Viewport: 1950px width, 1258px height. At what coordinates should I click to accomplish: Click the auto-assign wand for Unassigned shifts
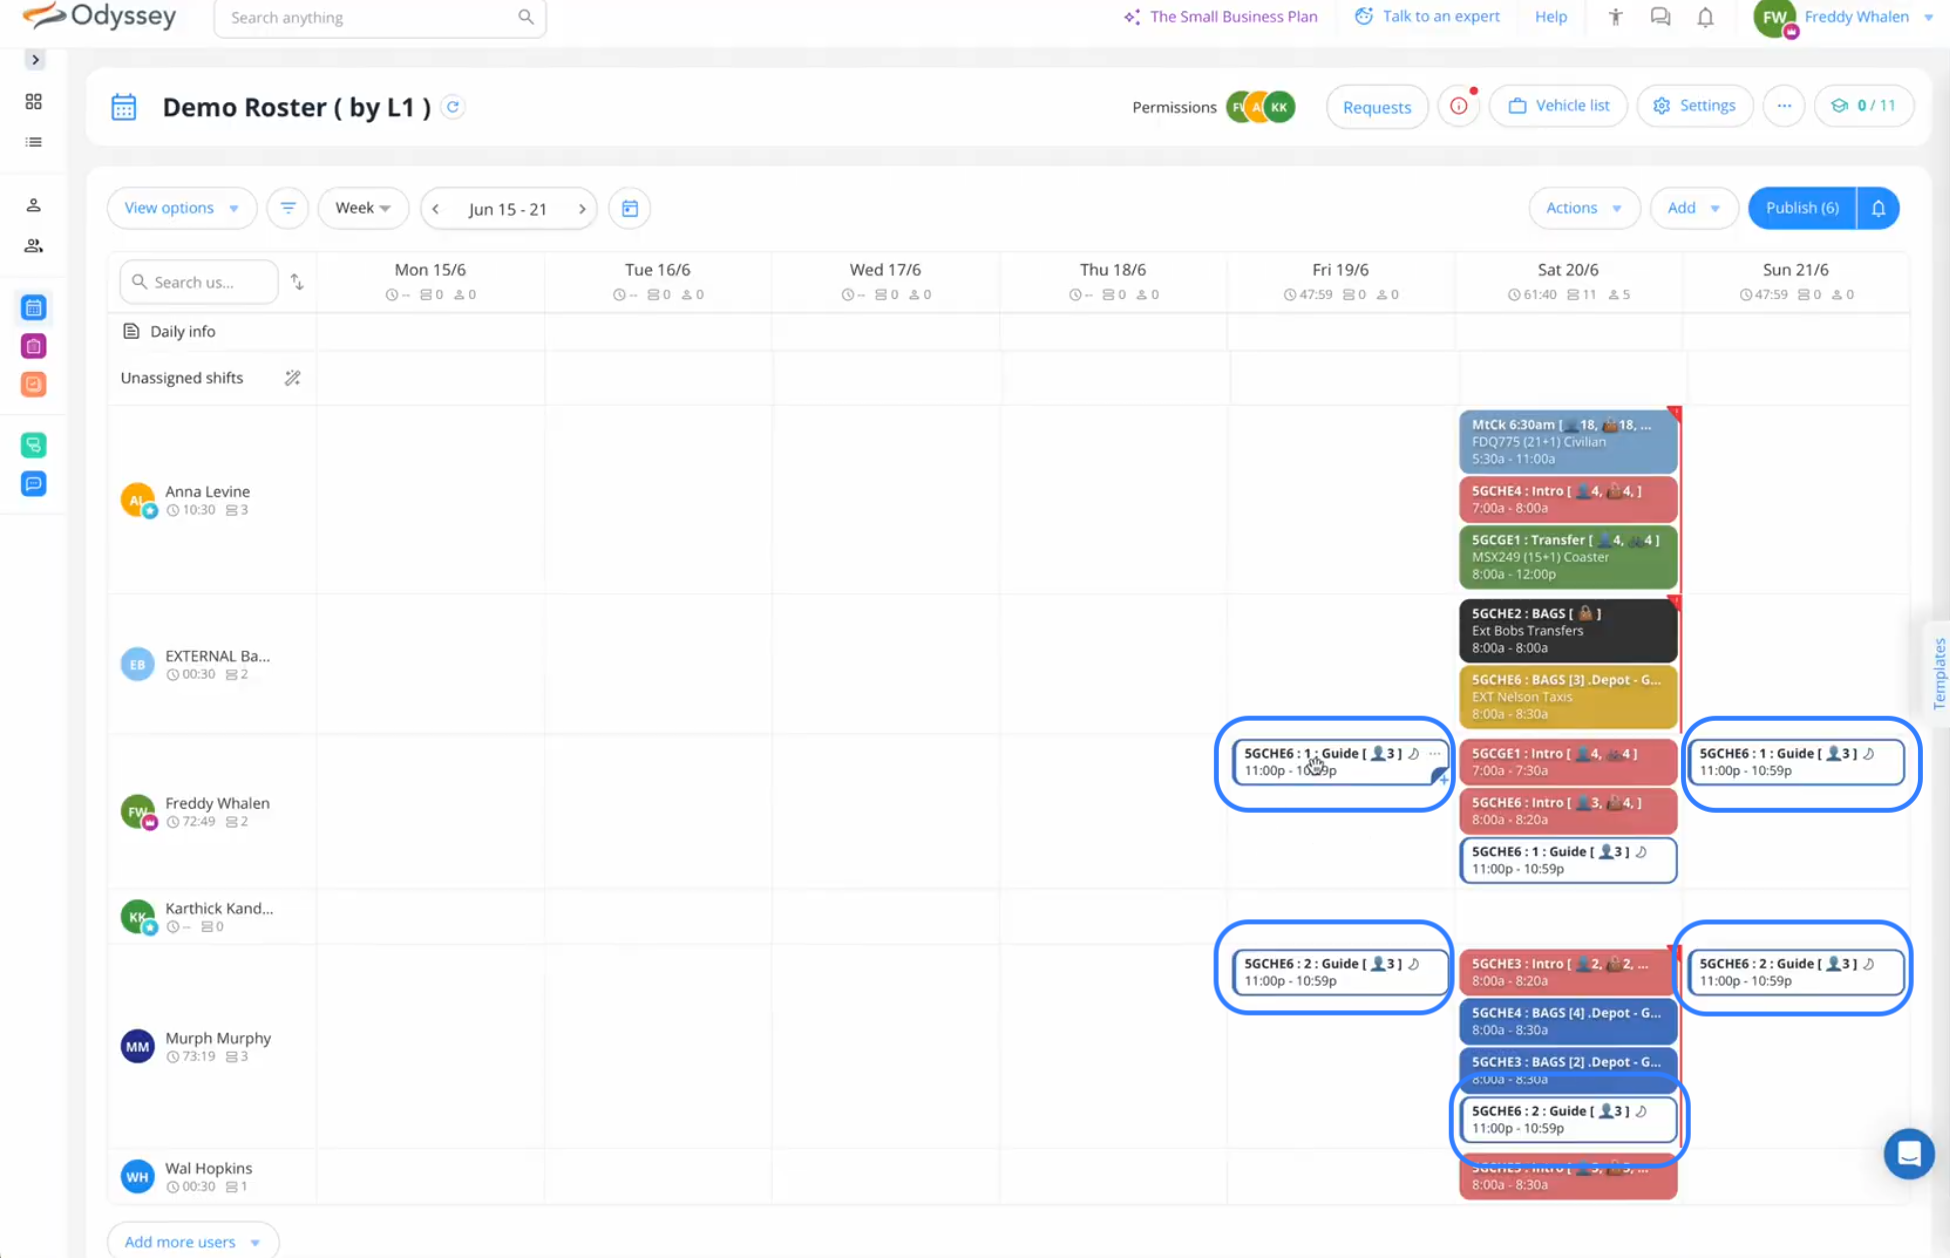[292, 378]
